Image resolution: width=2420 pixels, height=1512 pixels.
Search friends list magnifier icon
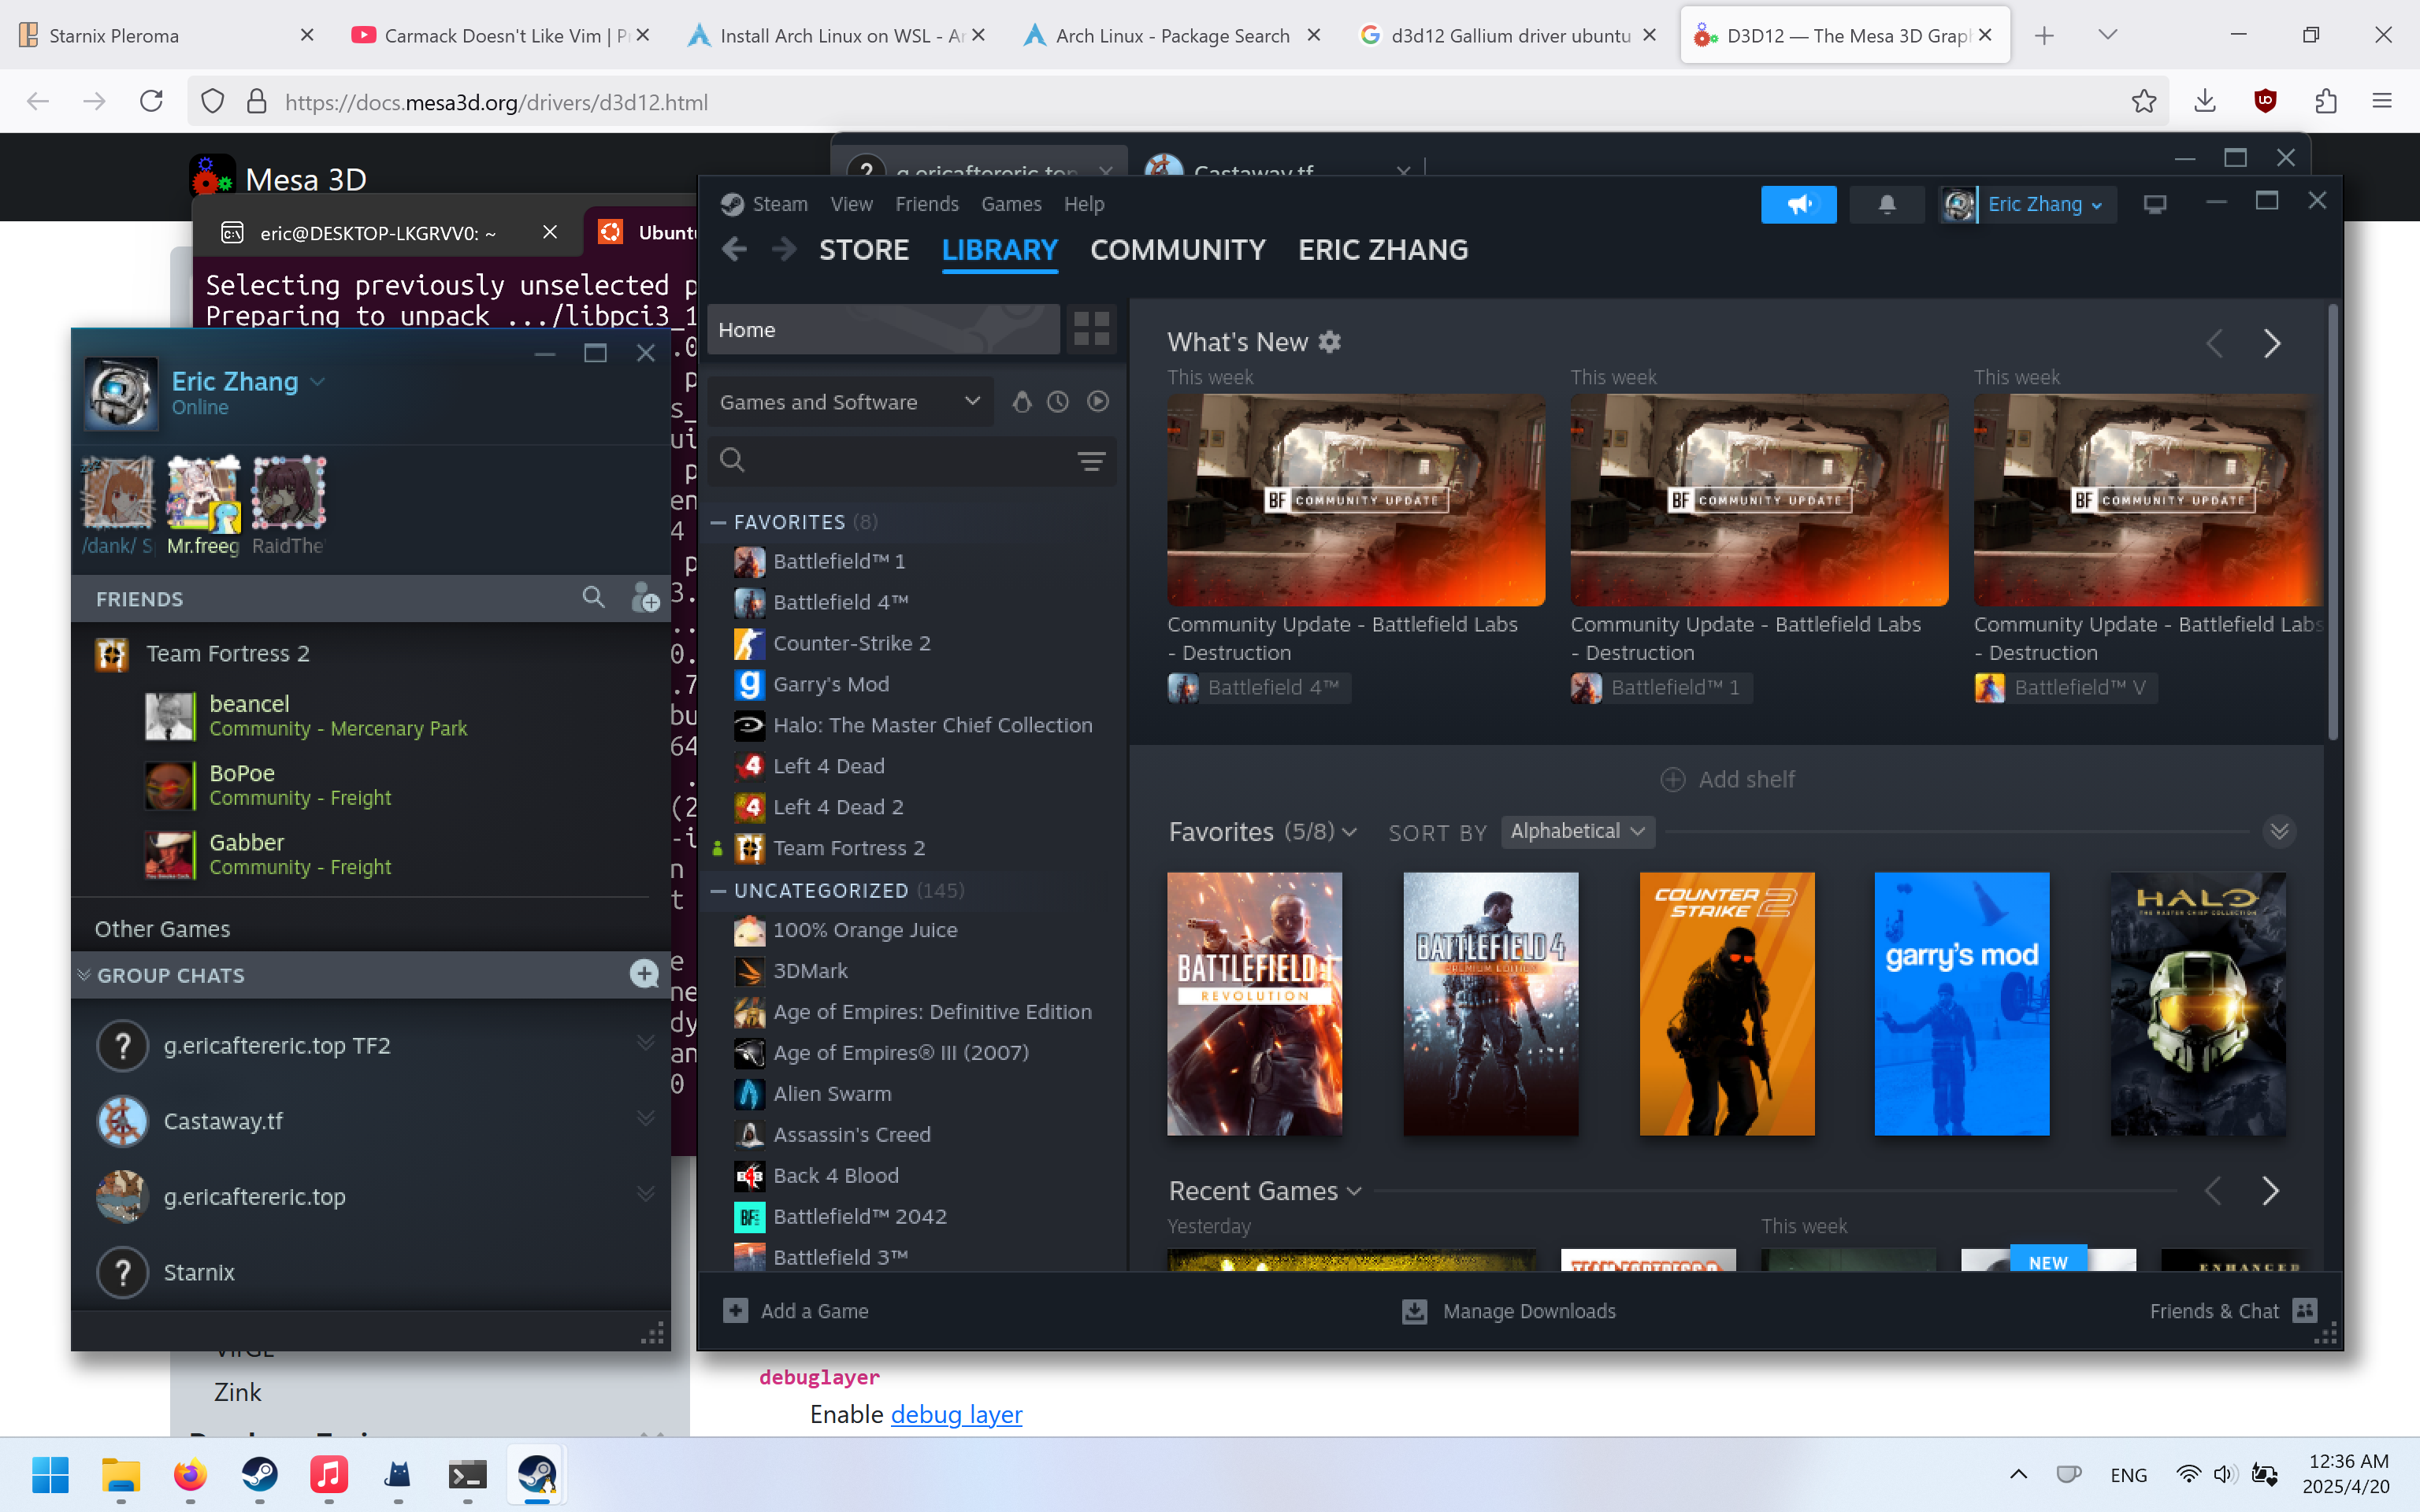593,598
